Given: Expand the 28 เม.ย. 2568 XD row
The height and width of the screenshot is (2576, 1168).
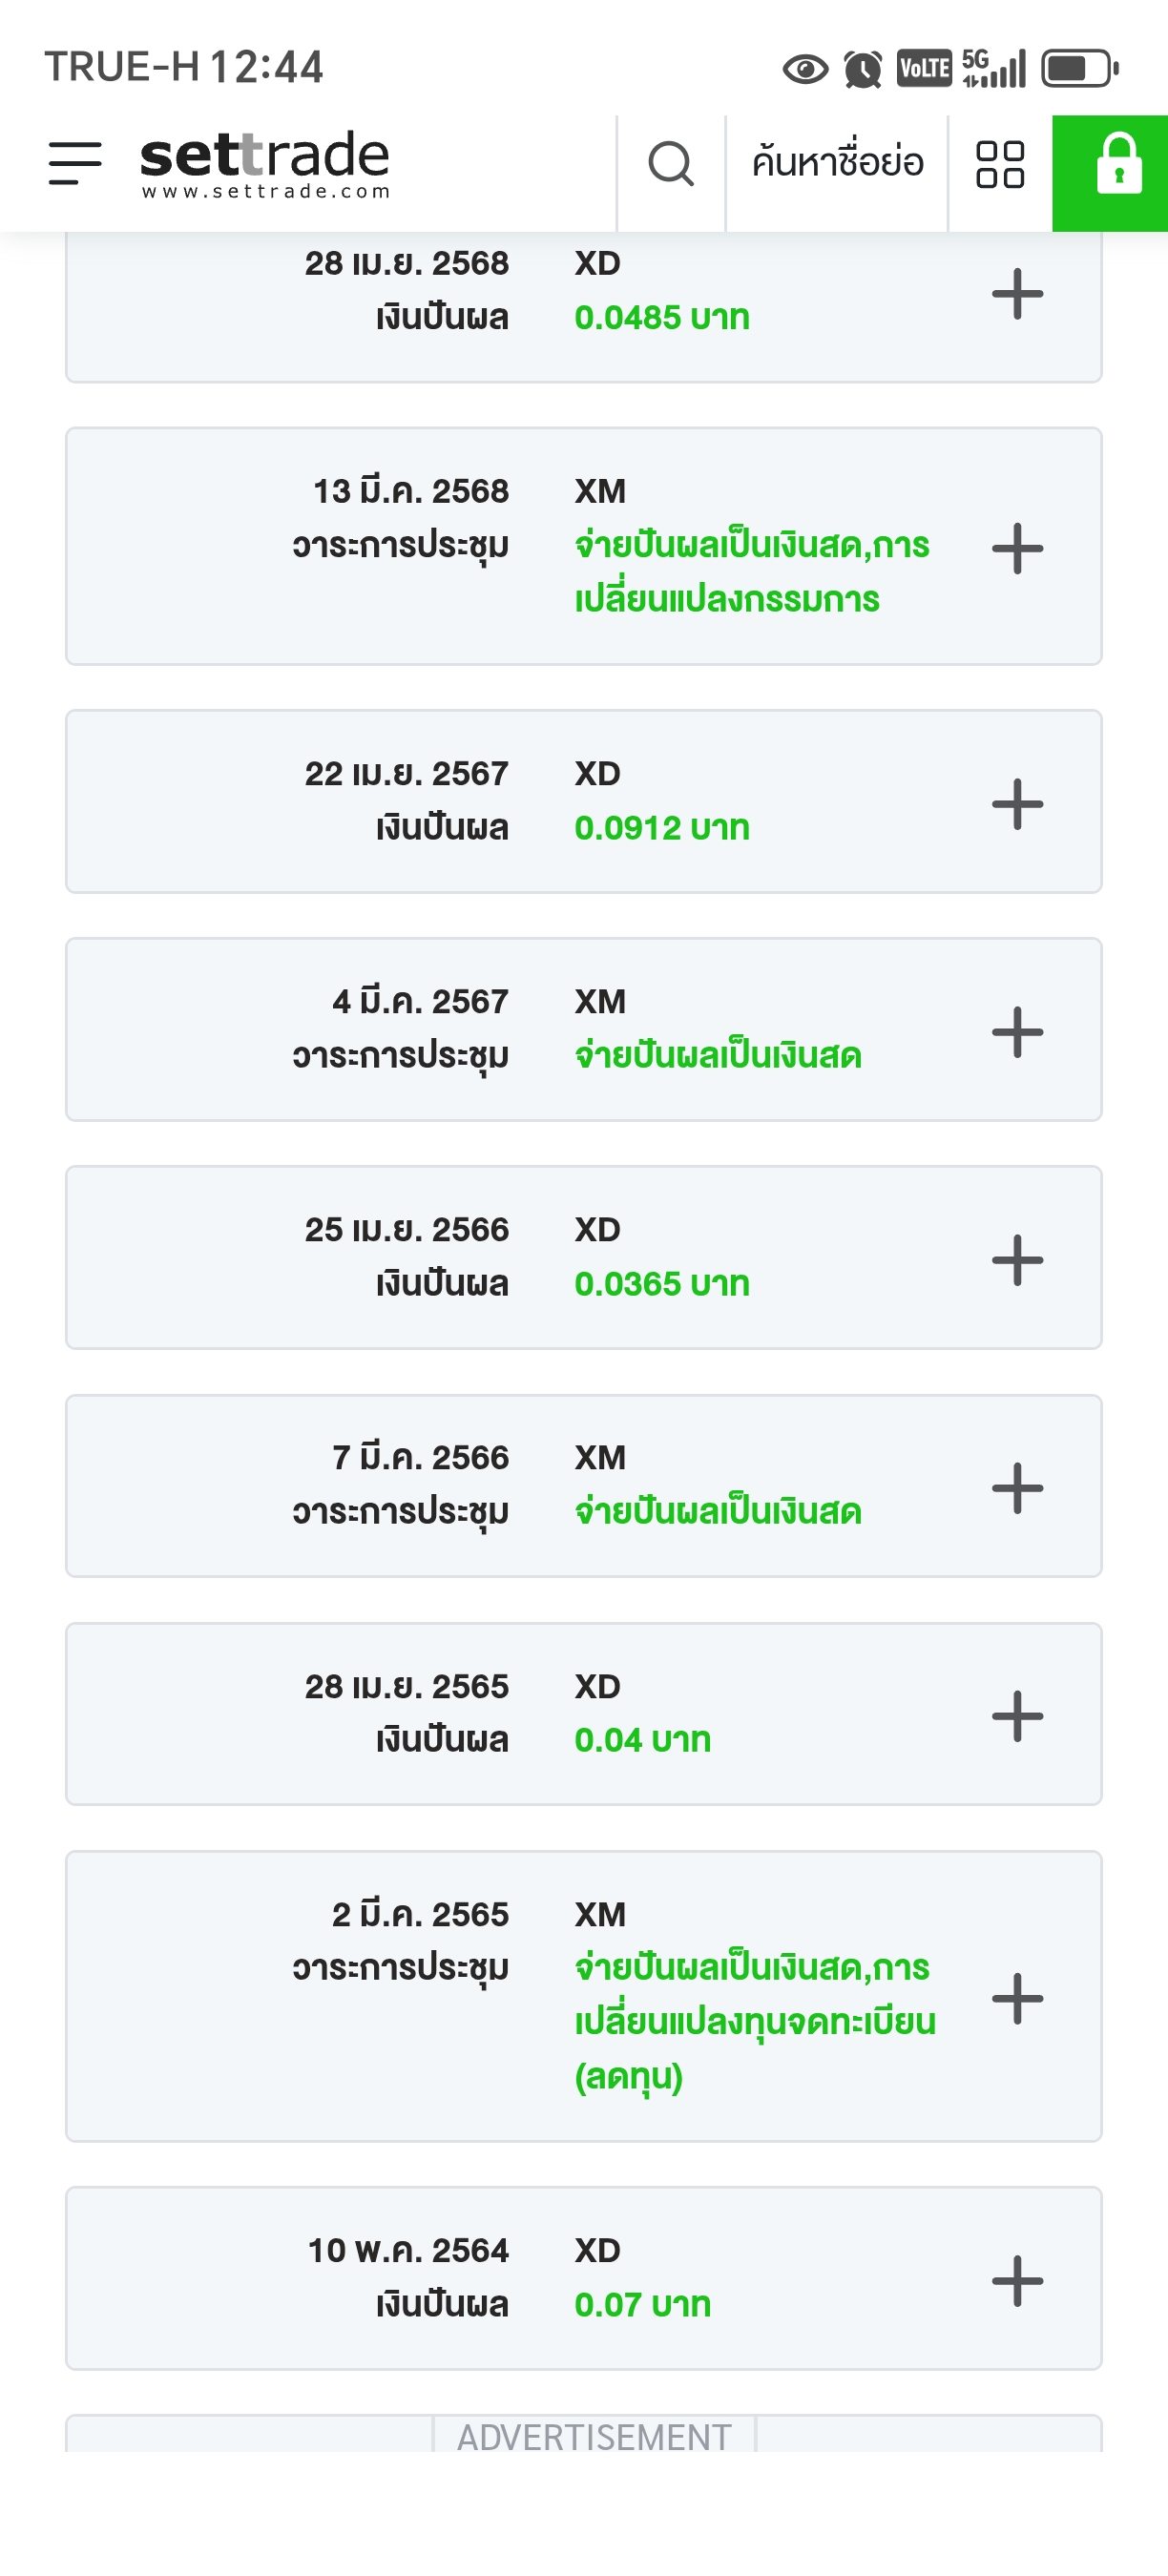Looking at the screenshot, I should tap(1017, 294).
